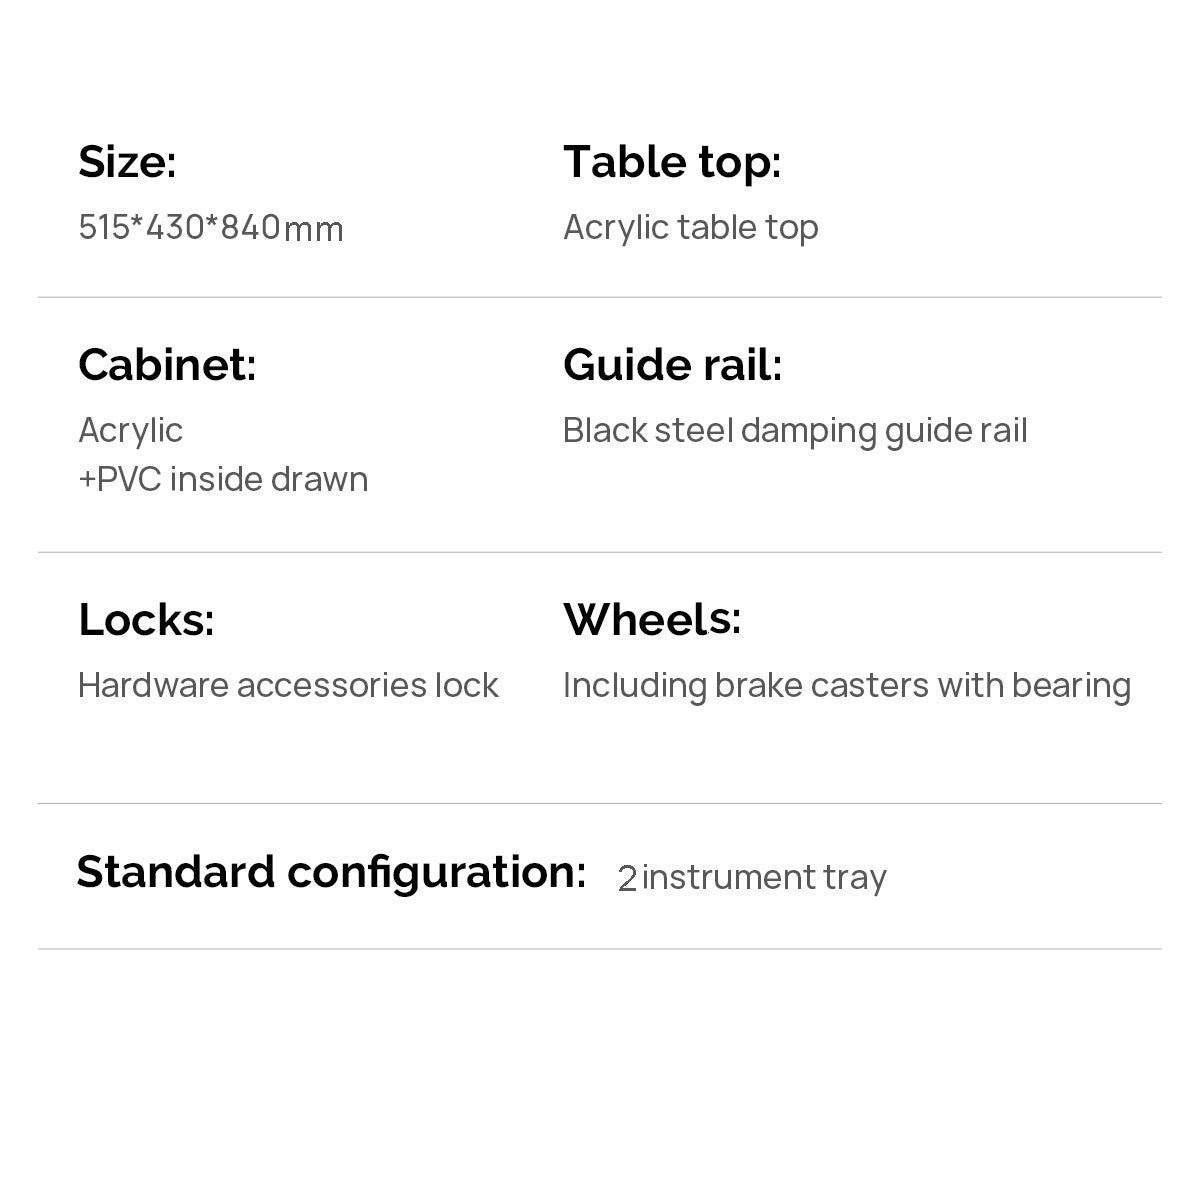
Task: Click the 'Guide rail:' heading
Action: click(672, 365)
